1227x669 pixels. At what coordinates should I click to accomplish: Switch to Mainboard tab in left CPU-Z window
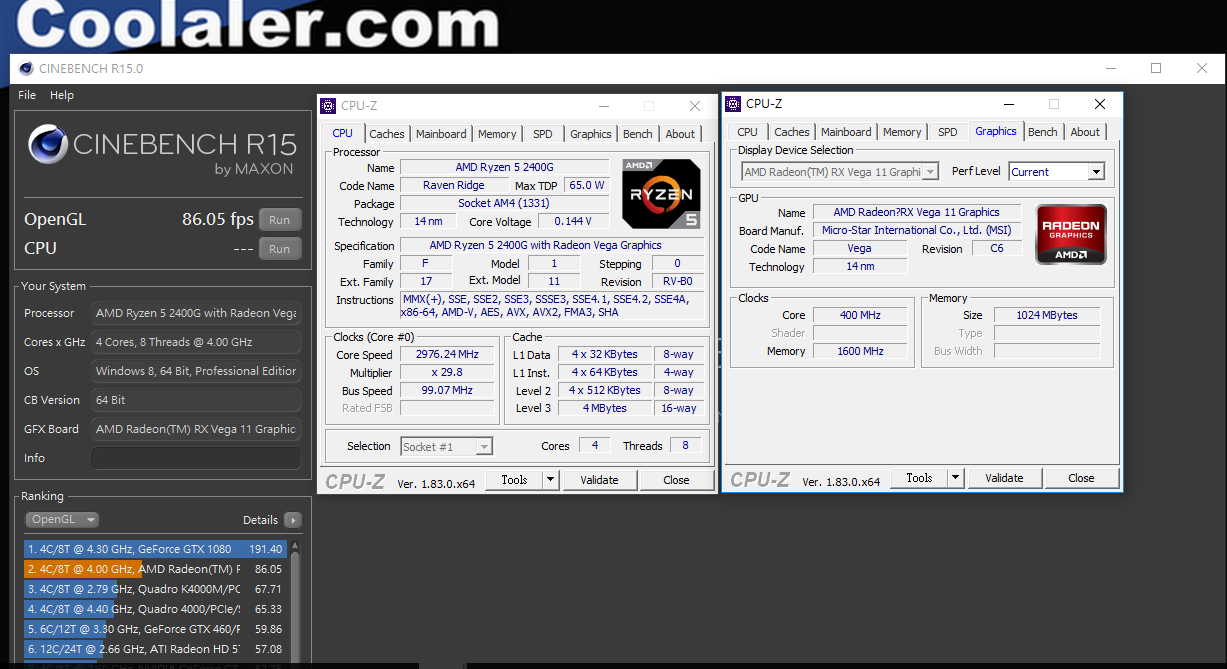tap(441, 134)
